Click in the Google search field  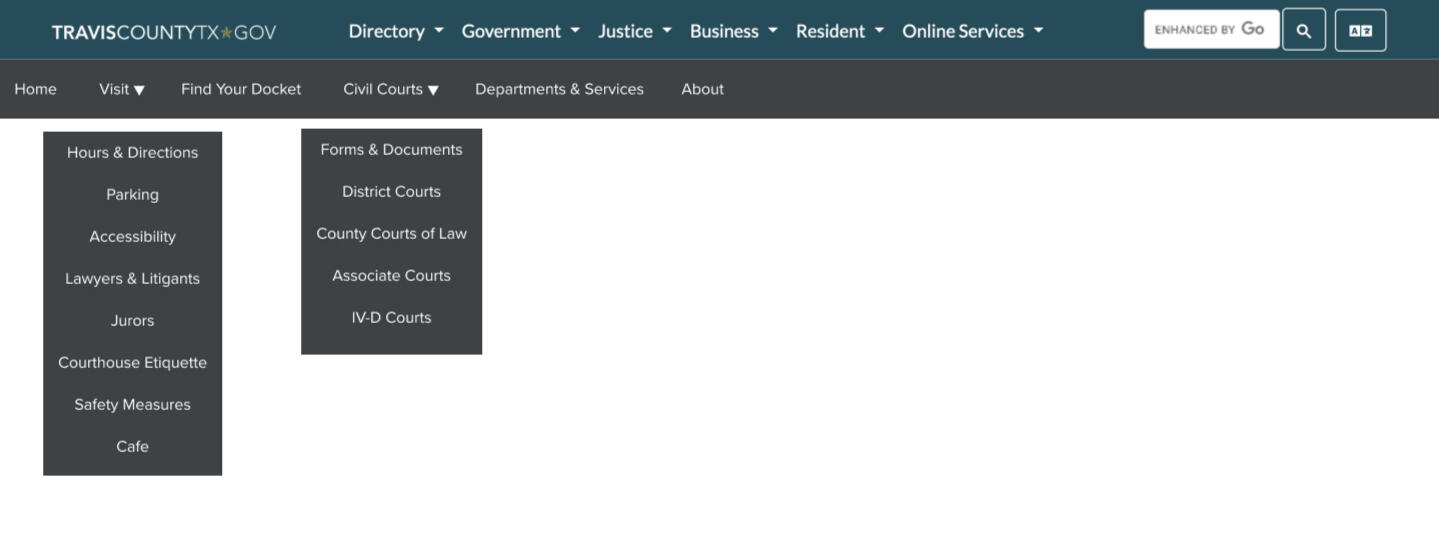click(1210, 30)
